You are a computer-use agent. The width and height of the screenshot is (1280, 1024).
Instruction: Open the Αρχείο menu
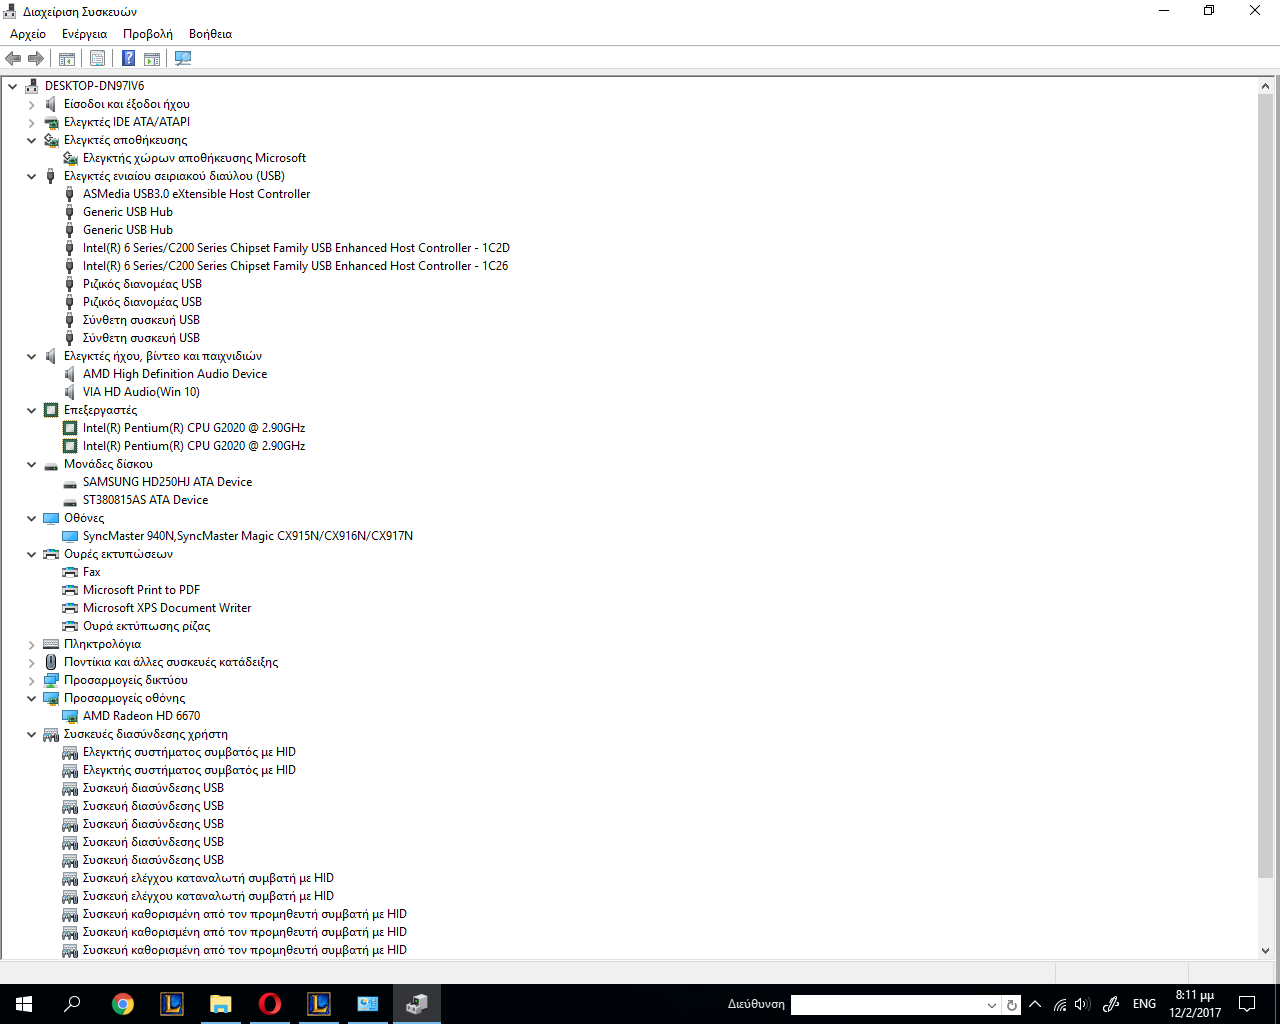point(28,34)
